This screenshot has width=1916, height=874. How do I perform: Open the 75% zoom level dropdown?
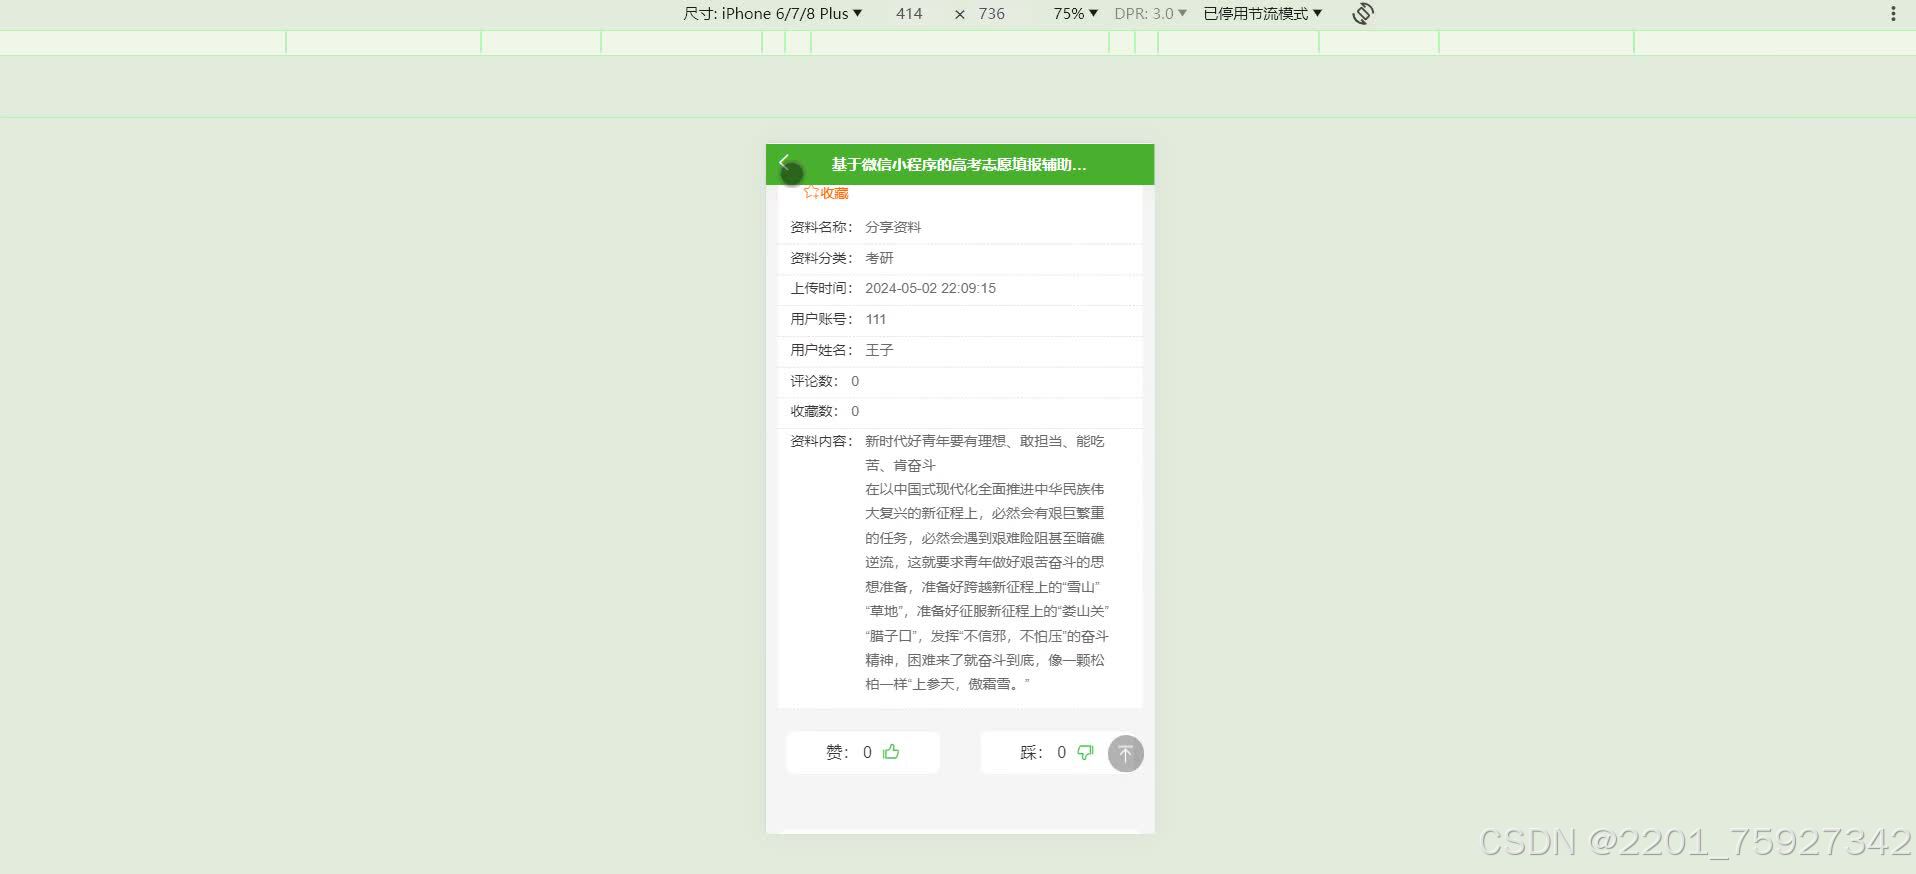coord(1075,13)
